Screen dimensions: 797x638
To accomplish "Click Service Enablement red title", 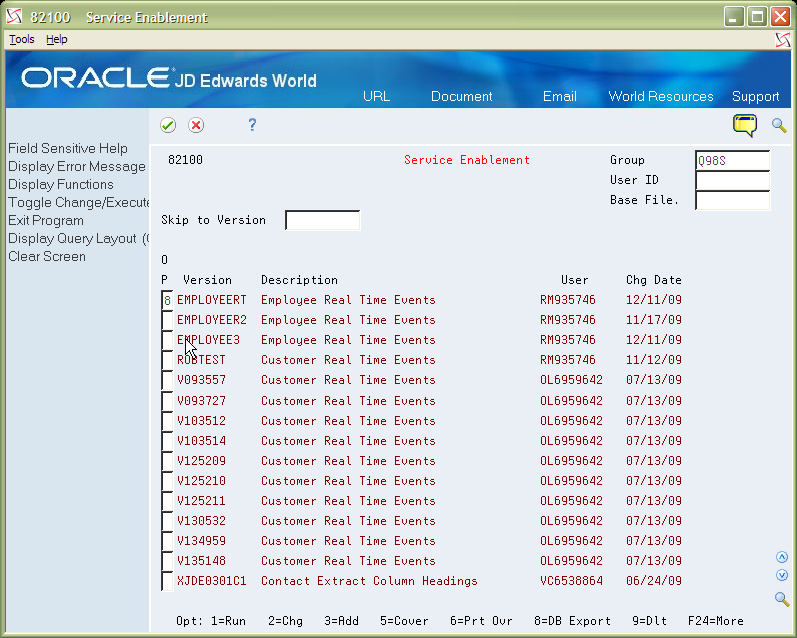I will [x=467, y=160].
